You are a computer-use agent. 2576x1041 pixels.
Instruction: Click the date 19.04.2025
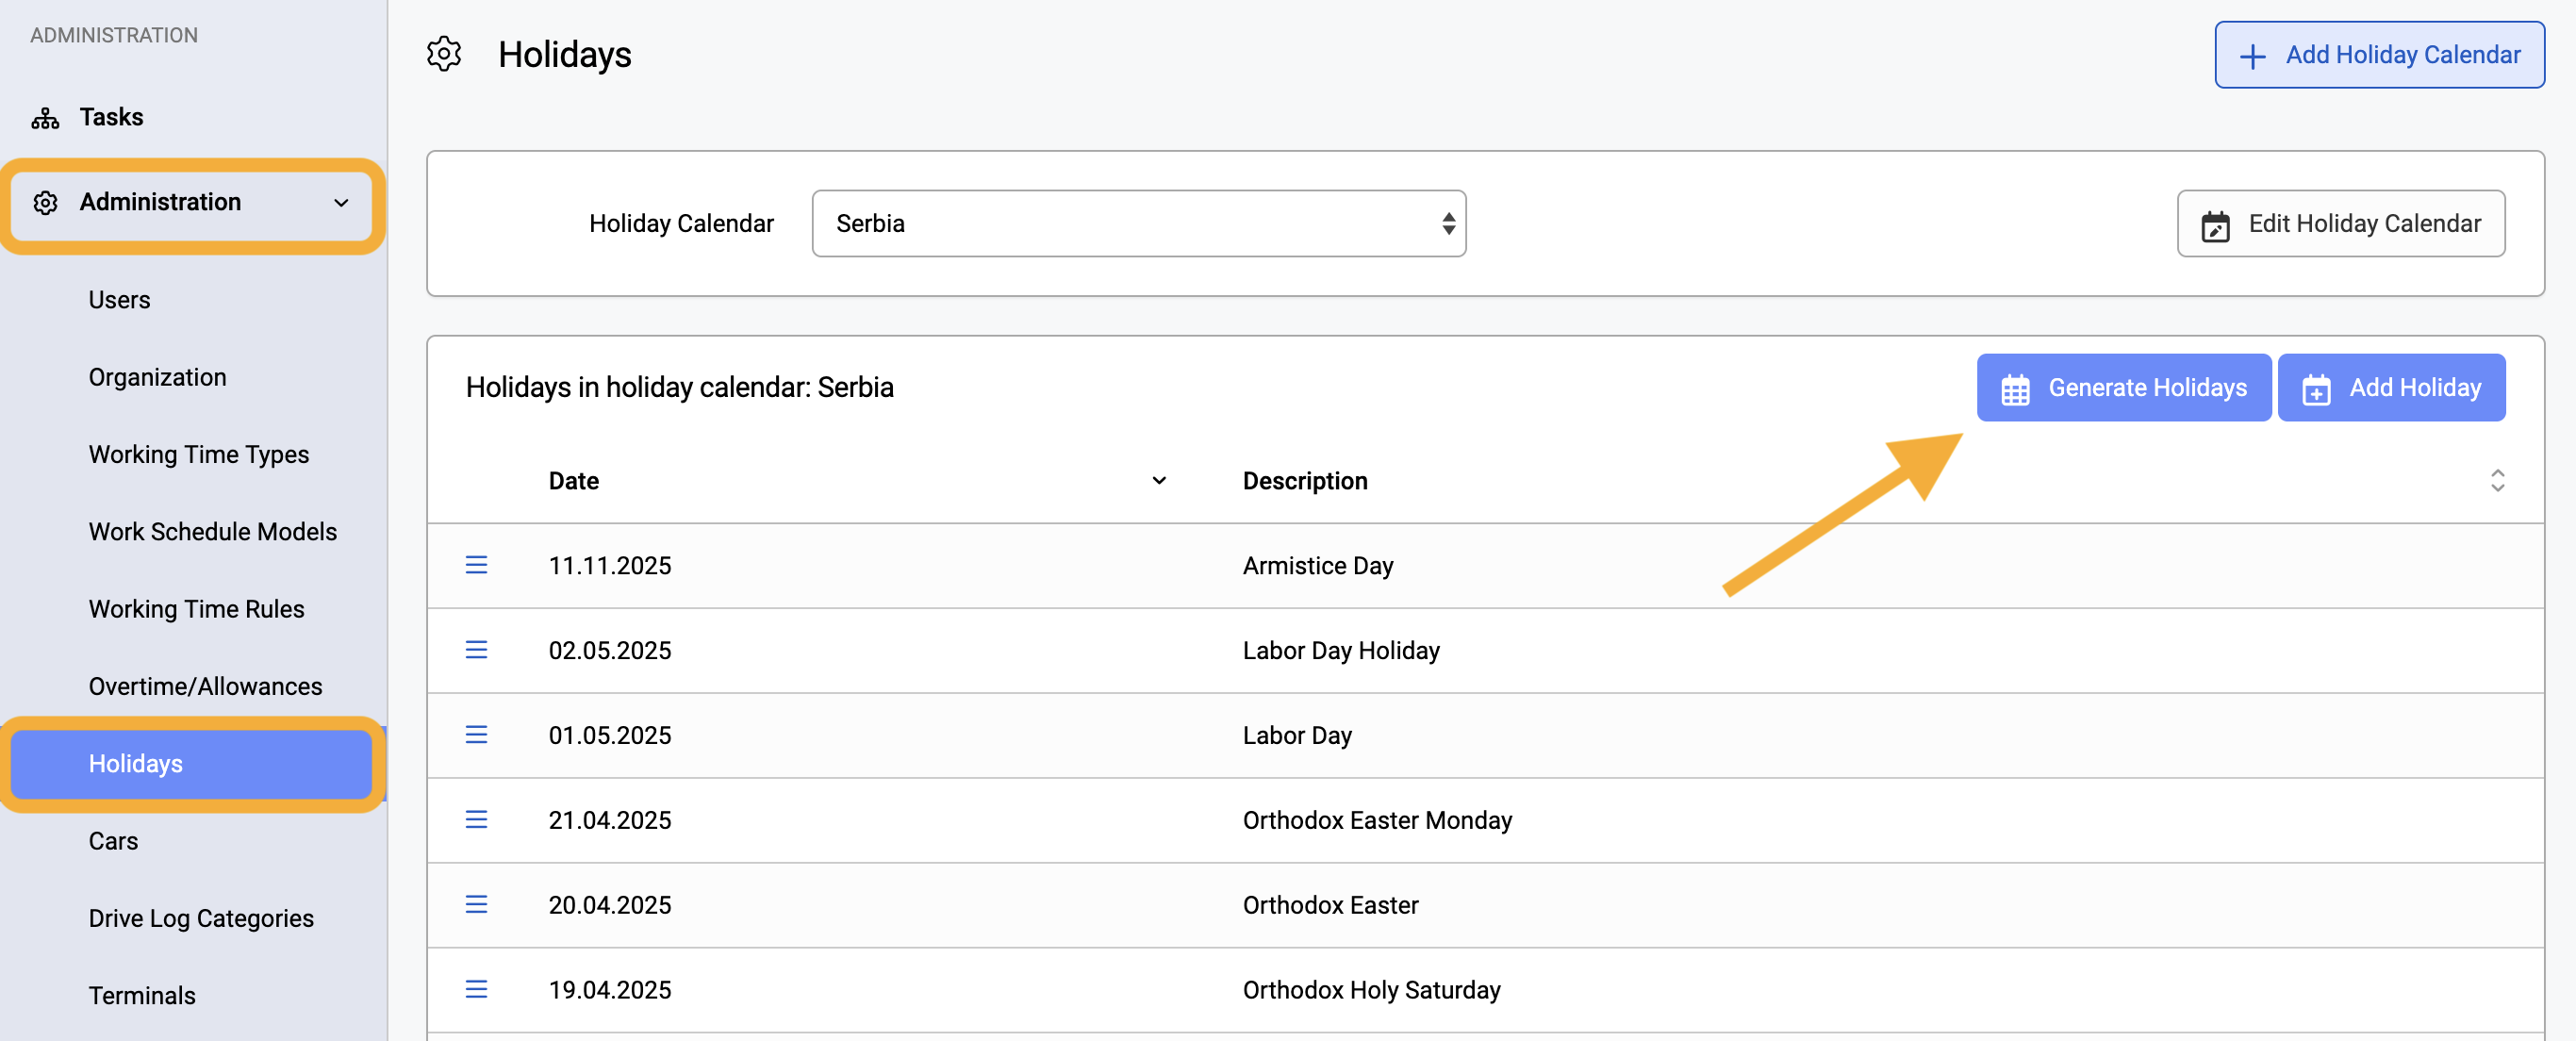[609, 991]
